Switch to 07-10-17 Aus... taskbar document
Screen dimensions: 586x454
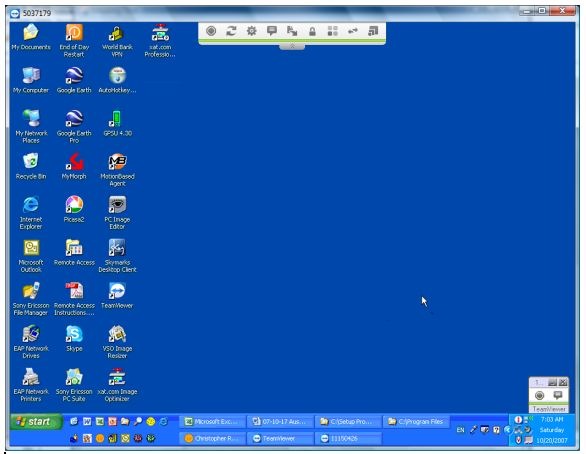coord(281,421)
